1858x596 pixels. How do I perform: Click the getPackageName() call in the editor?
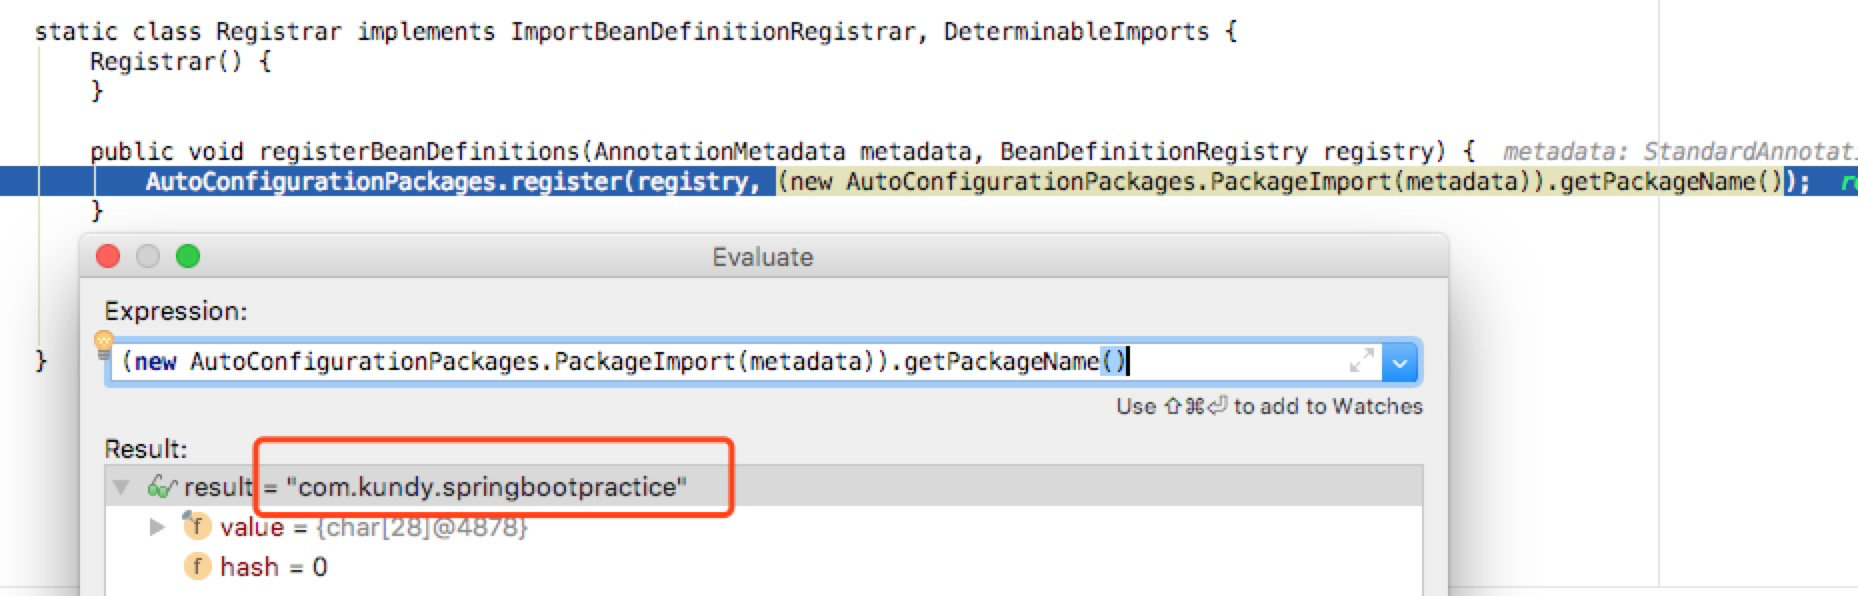point(1671,181)
